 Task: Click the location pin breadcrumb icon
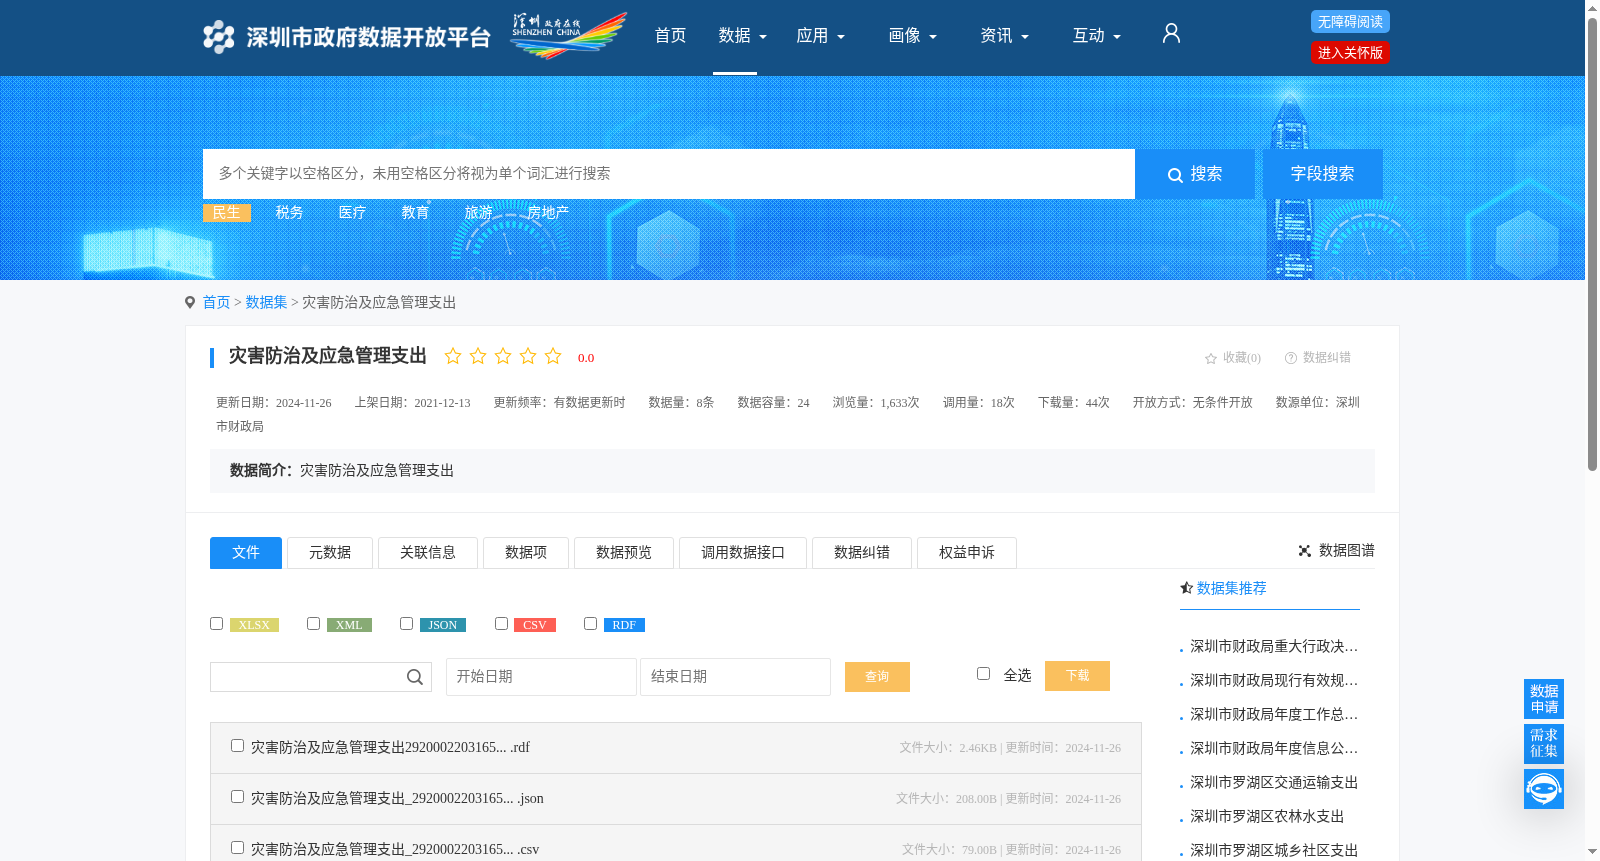tap(190, 302)
